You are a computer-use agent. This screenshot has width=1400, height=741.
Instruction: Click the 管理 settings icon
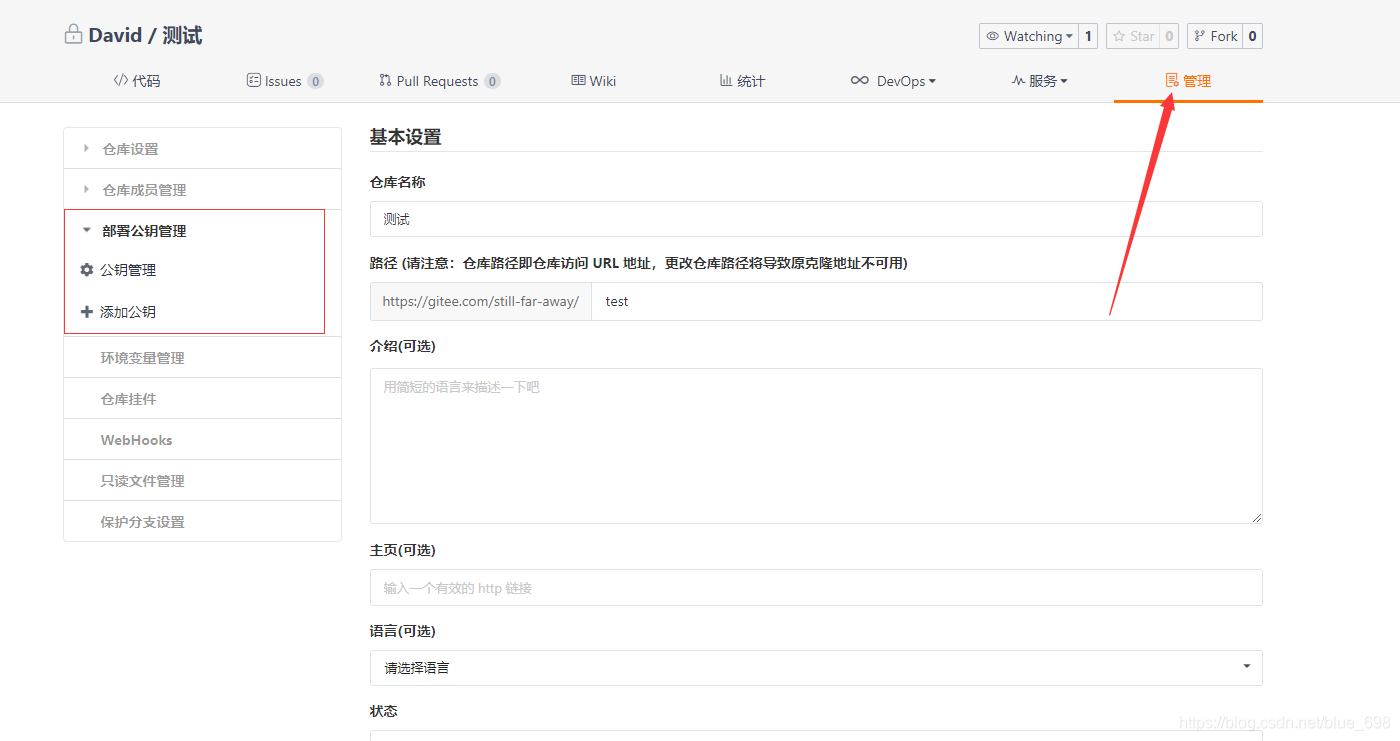point(1172,80)
